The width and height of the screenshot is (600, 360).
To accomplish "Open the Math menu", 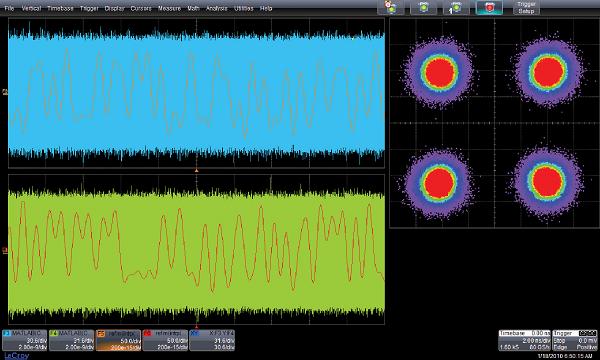I will (x=193, y=8).
